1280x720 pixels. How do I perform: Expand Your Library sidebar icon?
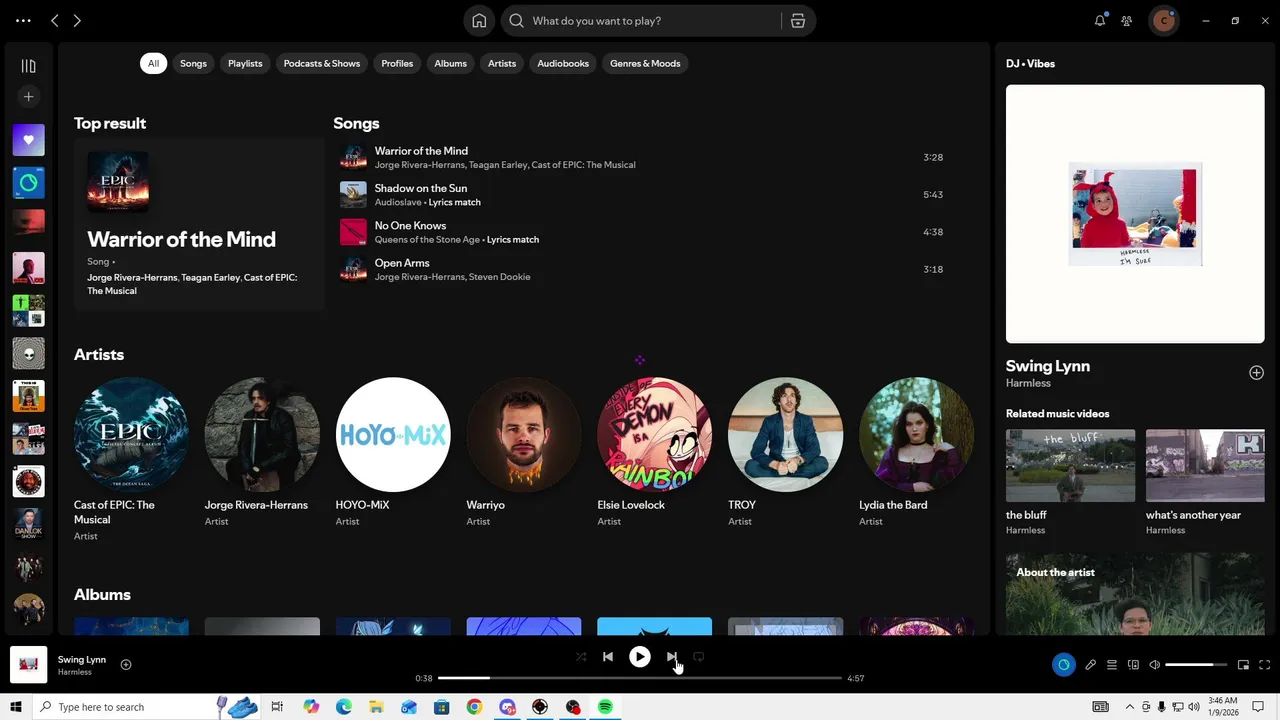(28, 66)
